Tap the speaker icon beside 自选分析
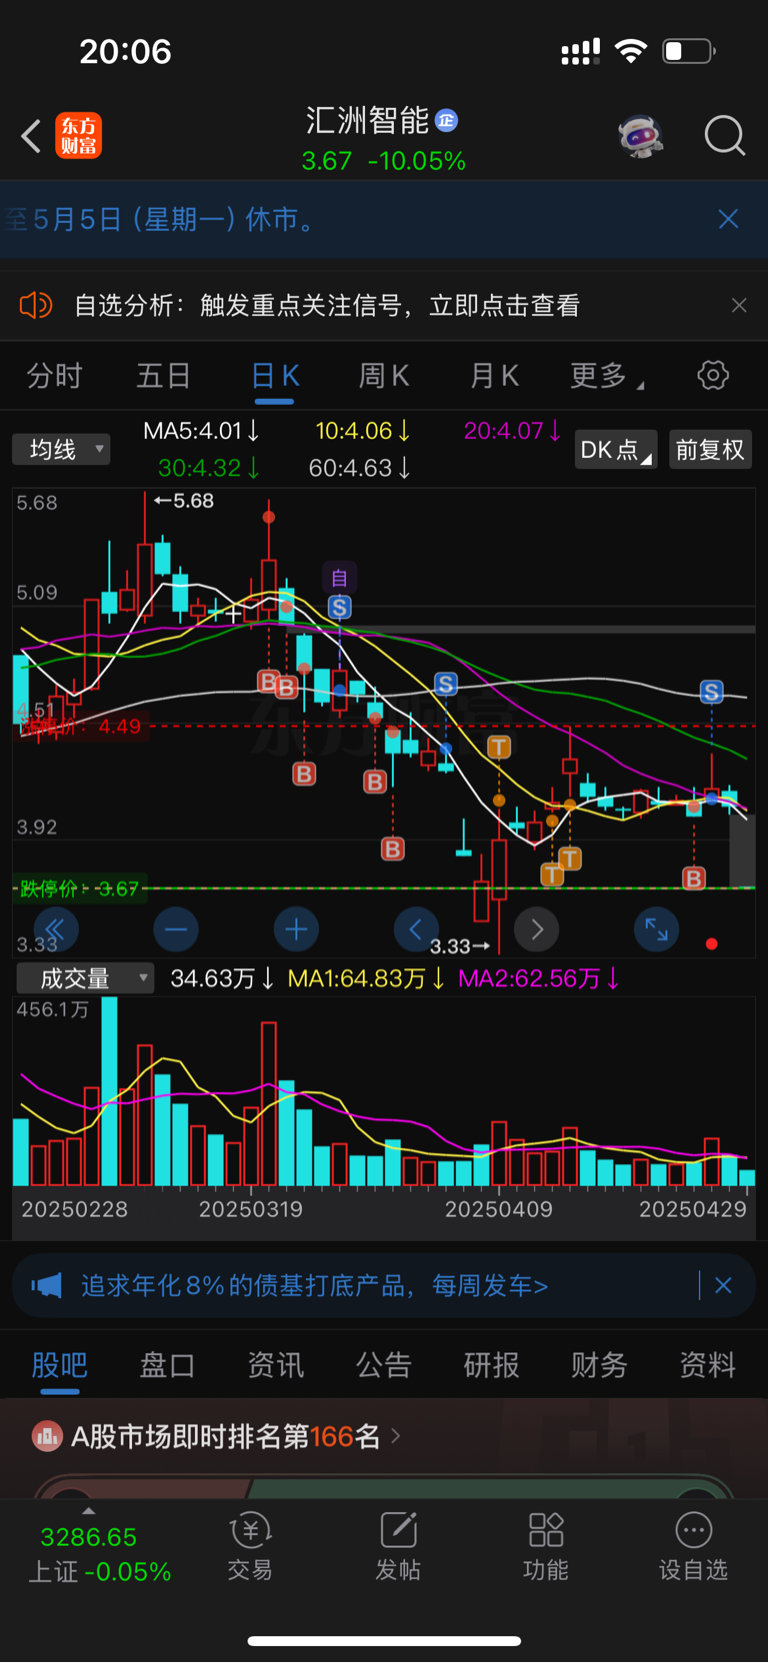The width and height of the screenshot is (768, 1663). coord(35,305)
